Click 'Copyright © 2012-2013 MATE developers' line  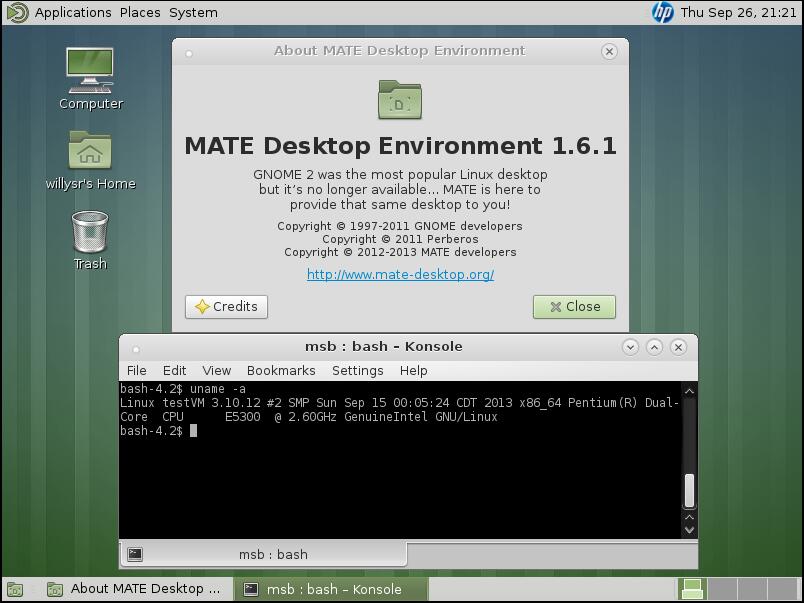coord(400,252)
